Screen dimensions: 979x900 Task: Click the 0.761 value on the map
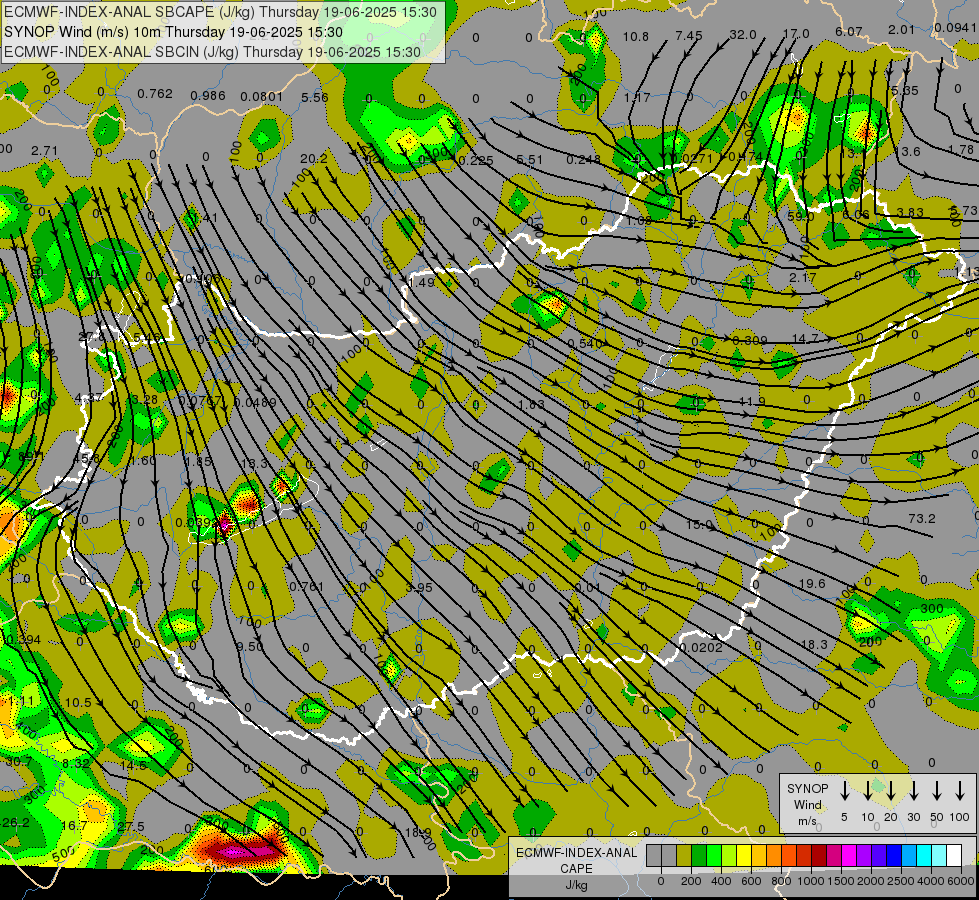307,586
